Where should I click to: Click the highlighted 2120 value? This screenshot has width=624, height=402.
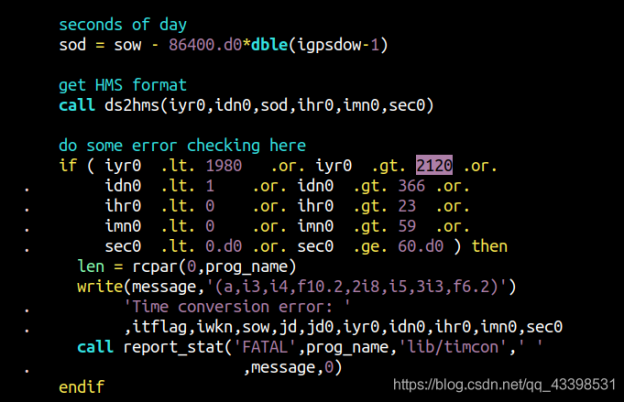pyautogui.click(x=435, y=165)
